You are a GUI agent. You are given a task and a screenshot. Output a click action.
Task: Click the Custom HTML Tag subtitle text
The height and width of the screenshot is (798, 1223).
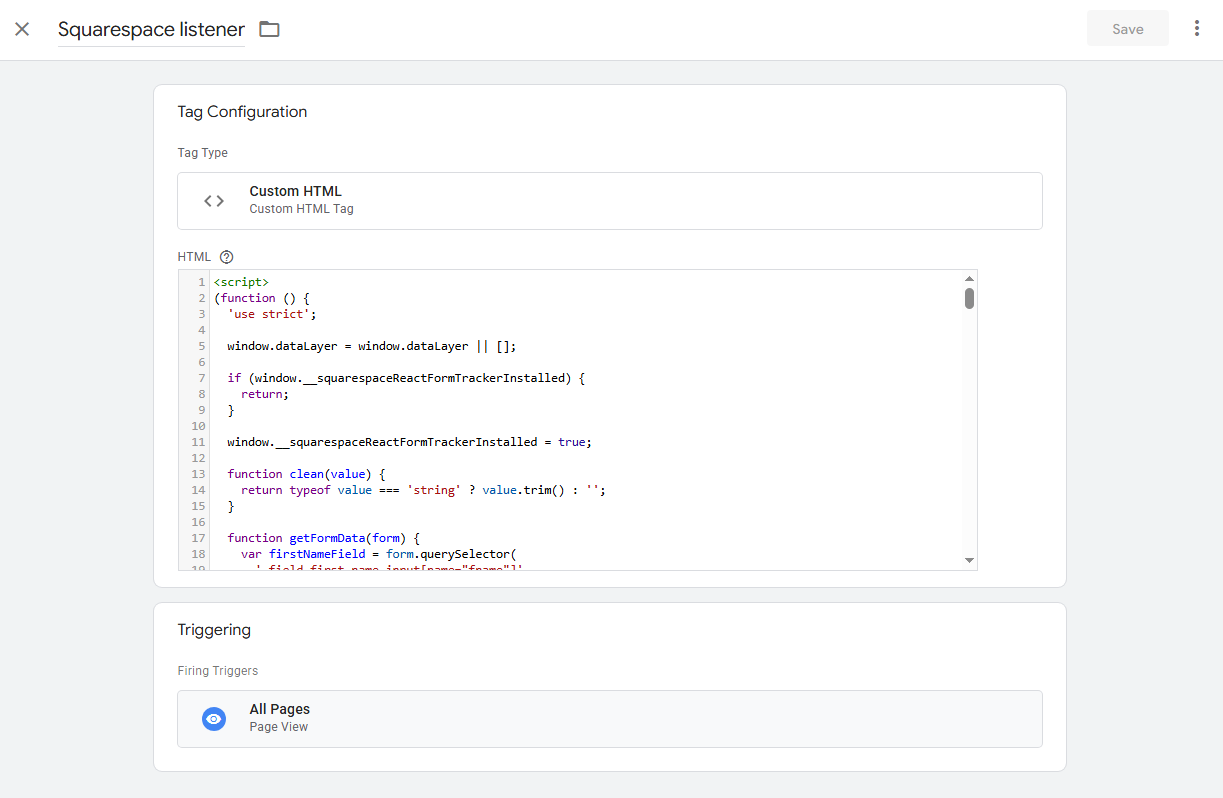click(x=301, y=209)
